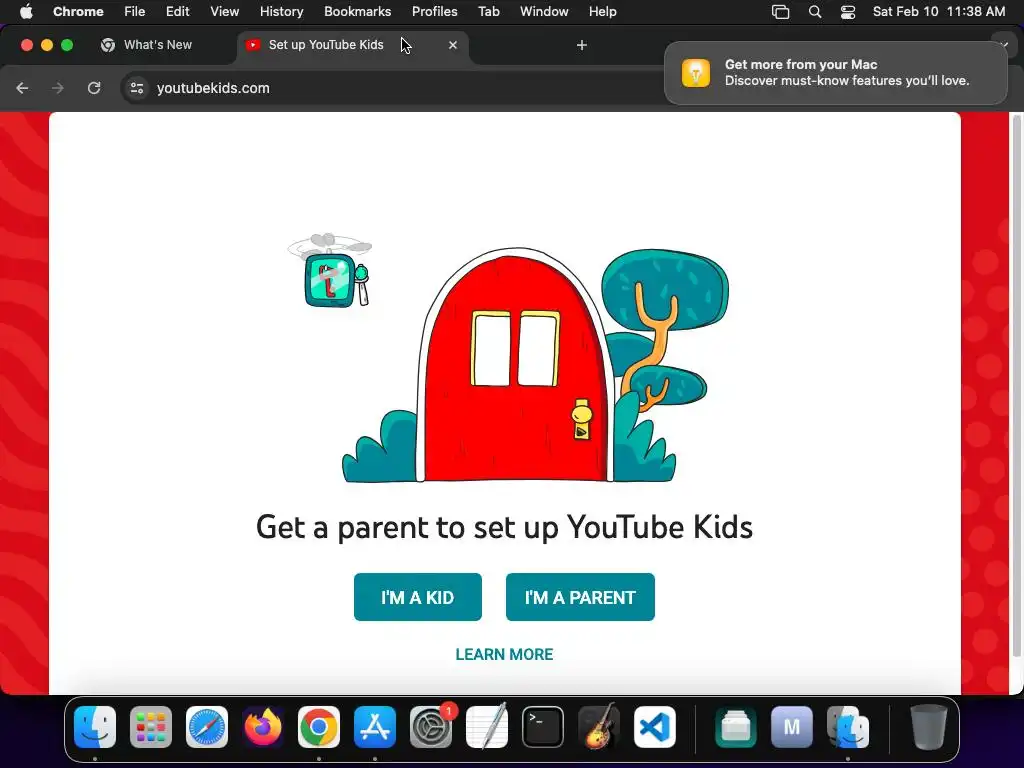Click the Chrome icon in the Dock

click(x=319, y=727)
